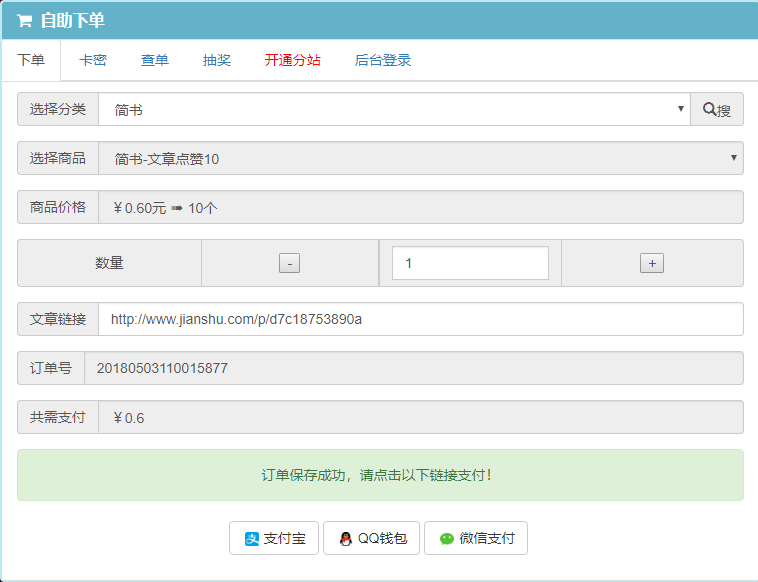
Task: Click the 文章链接 URL input field
Action: click(x=421, y=319)
